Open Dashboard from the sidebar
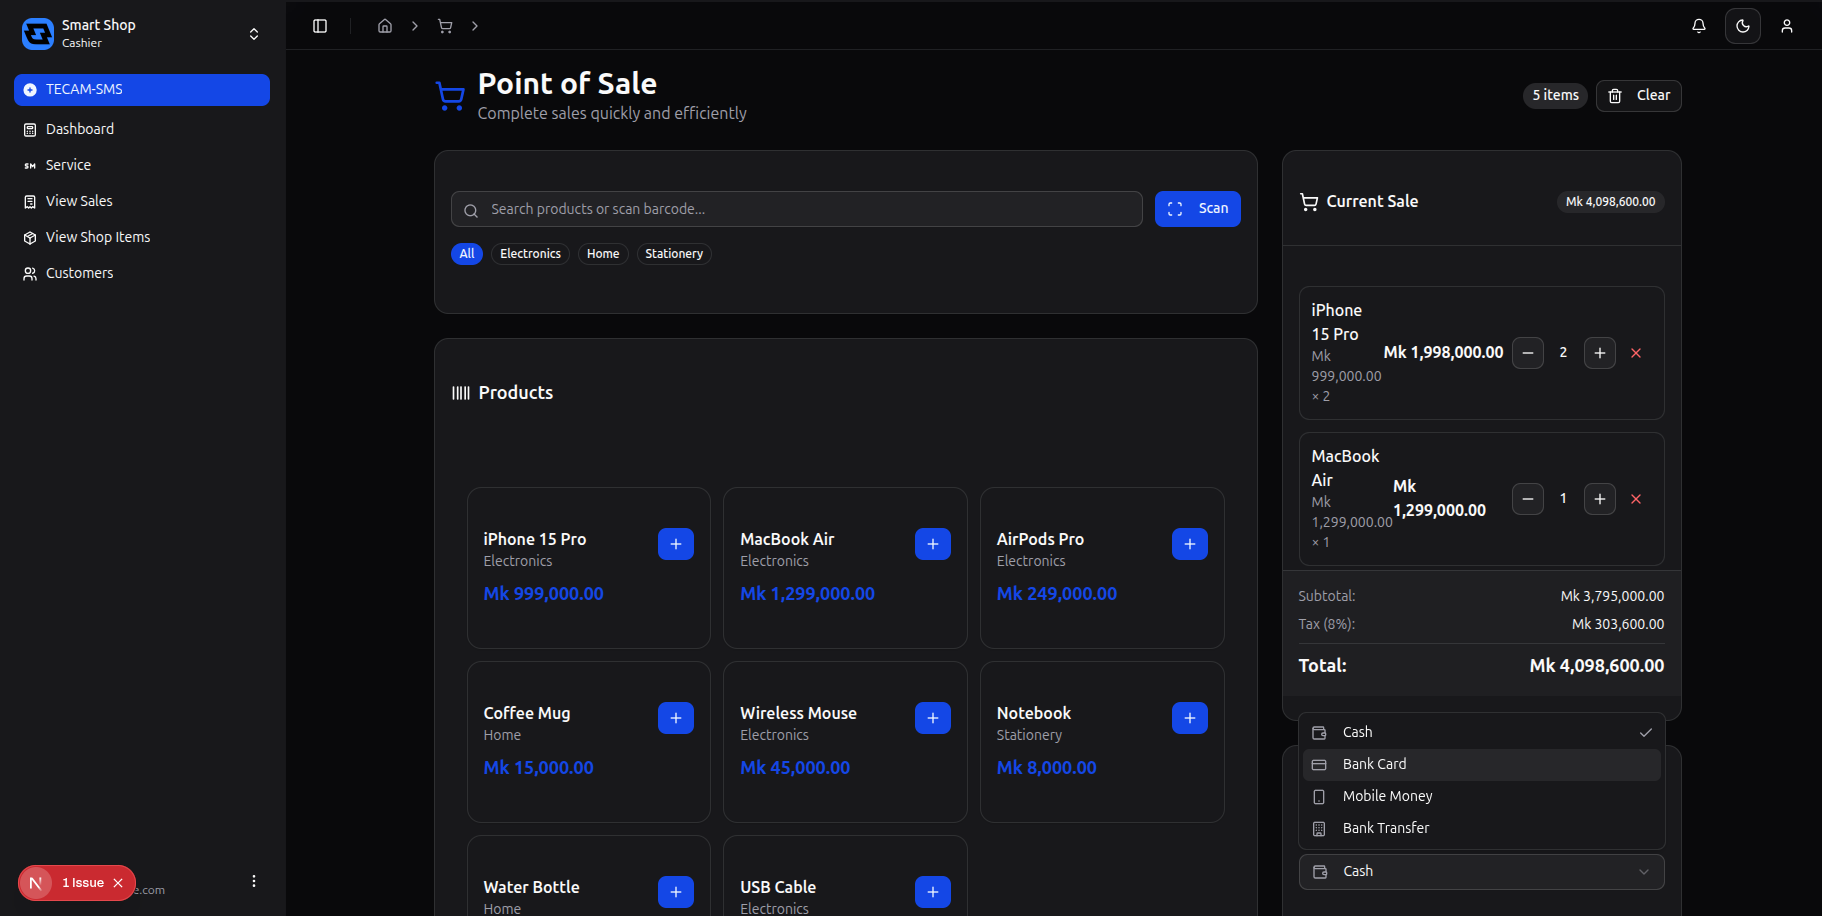Screen dimensions: 1822x916 (142, 129)
